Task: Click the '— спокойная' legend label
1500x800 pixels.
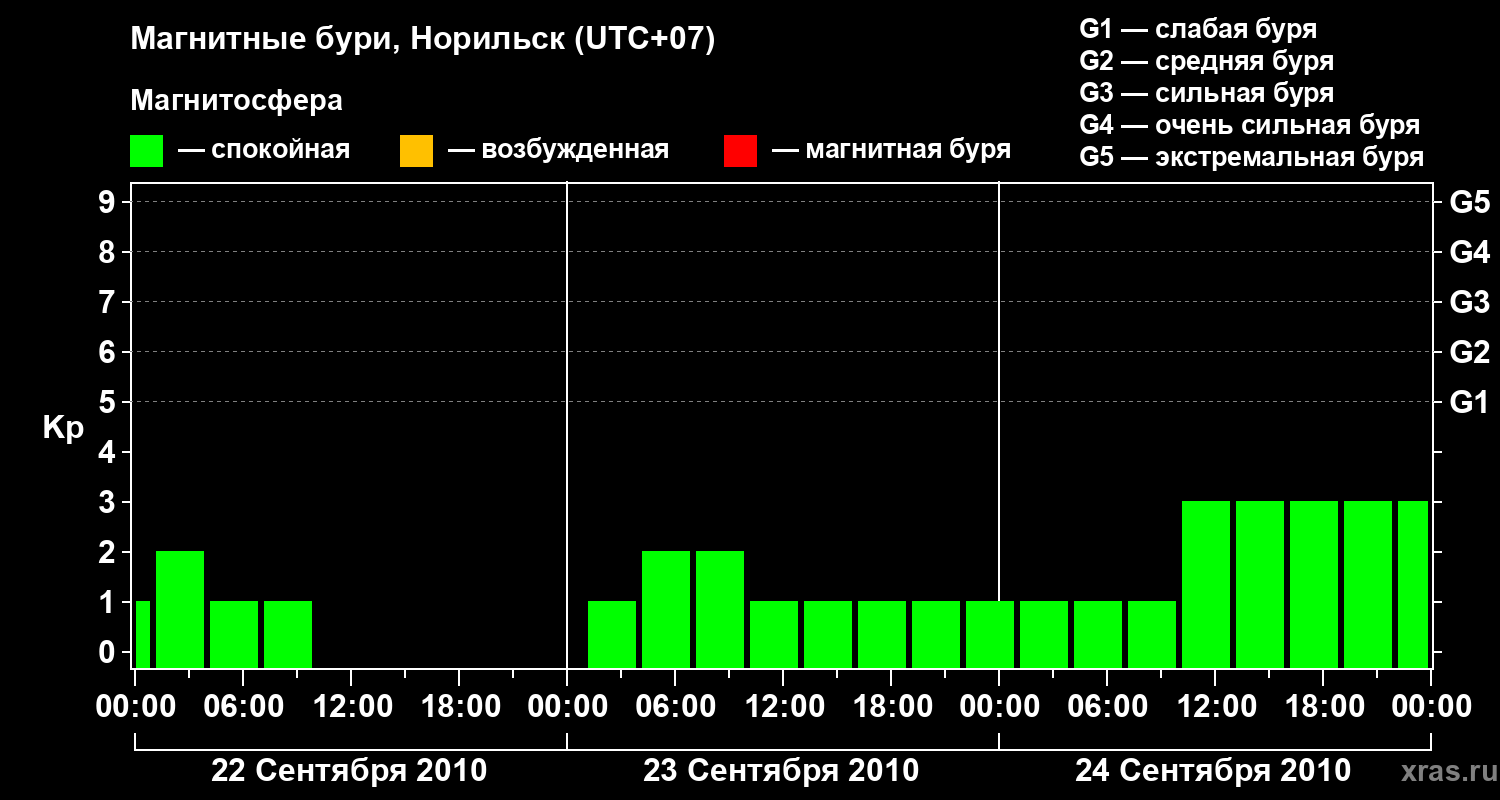Action: click(x=264, y=150)
